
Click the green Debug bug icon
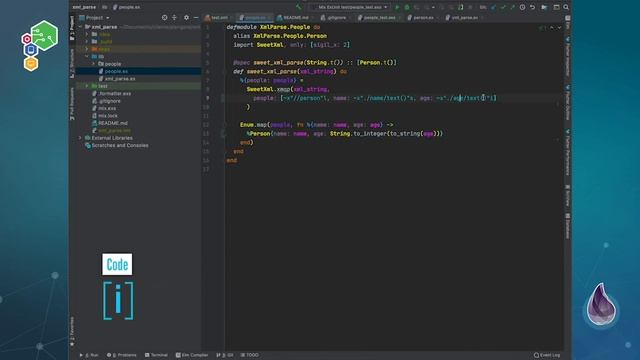(x=407, y=7)
